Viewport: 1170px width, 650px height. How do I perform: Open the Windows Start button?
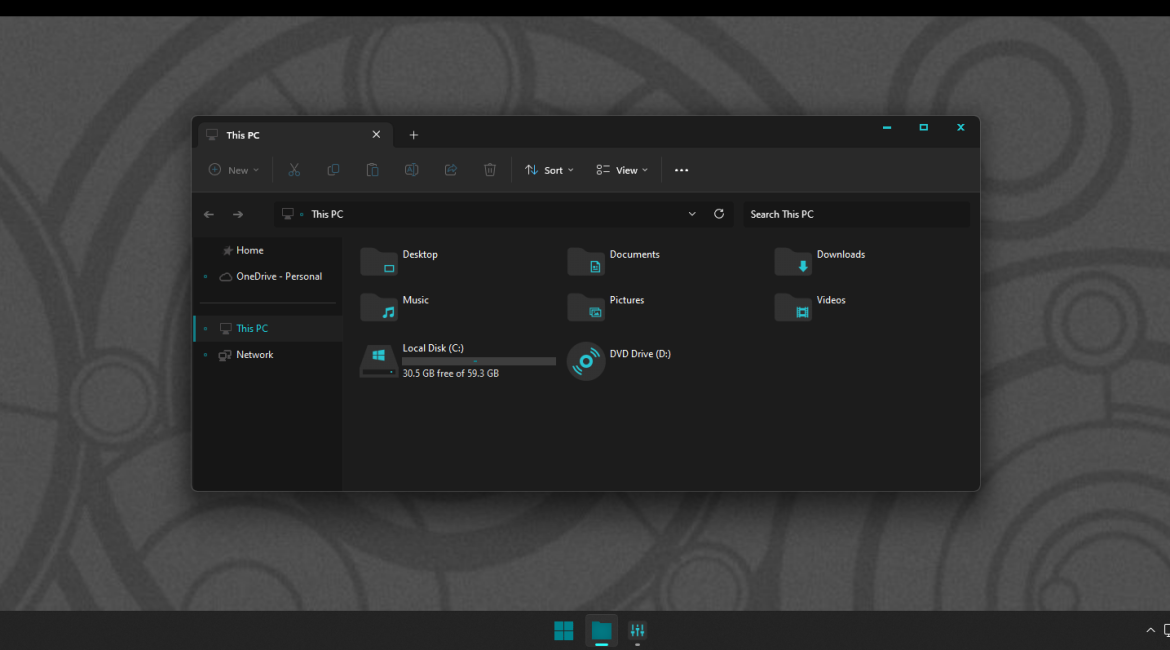coord(564,630)
